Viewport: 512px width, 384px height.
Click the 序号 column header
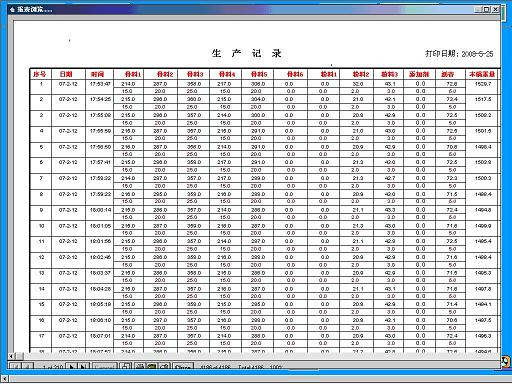tap(40, 74)
